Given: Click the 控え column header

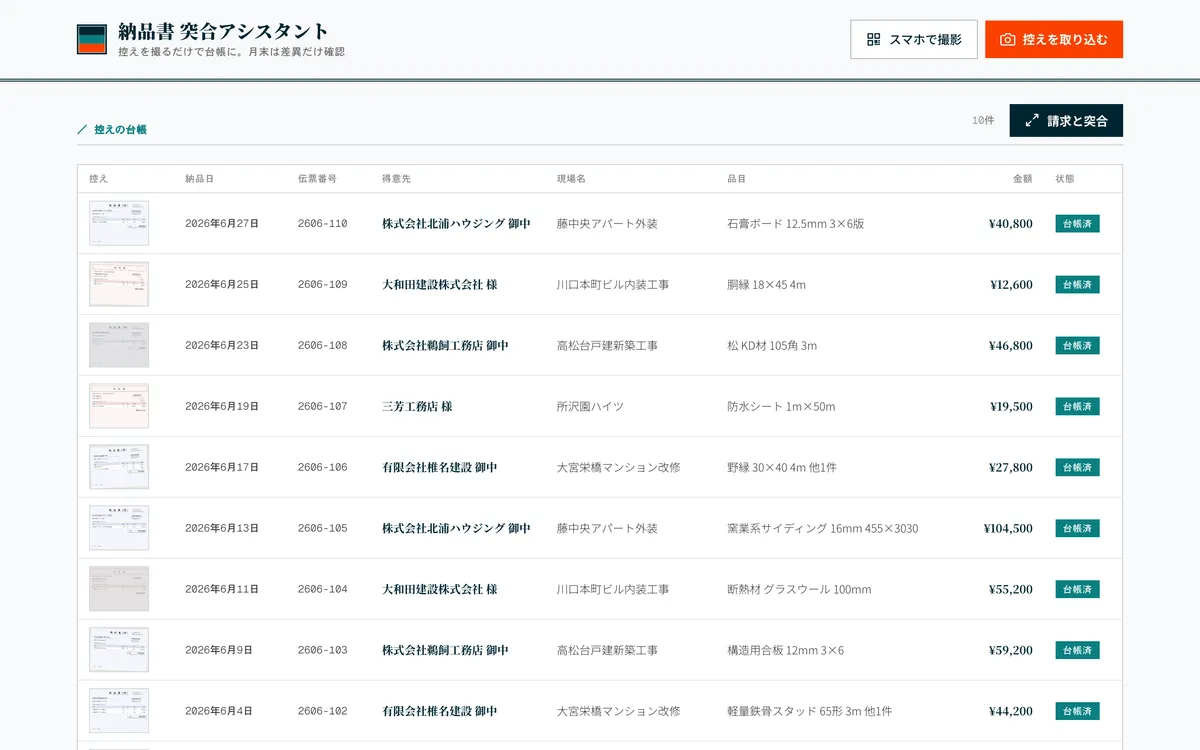Looking at the screenshot, I should [x=98, y=179].
